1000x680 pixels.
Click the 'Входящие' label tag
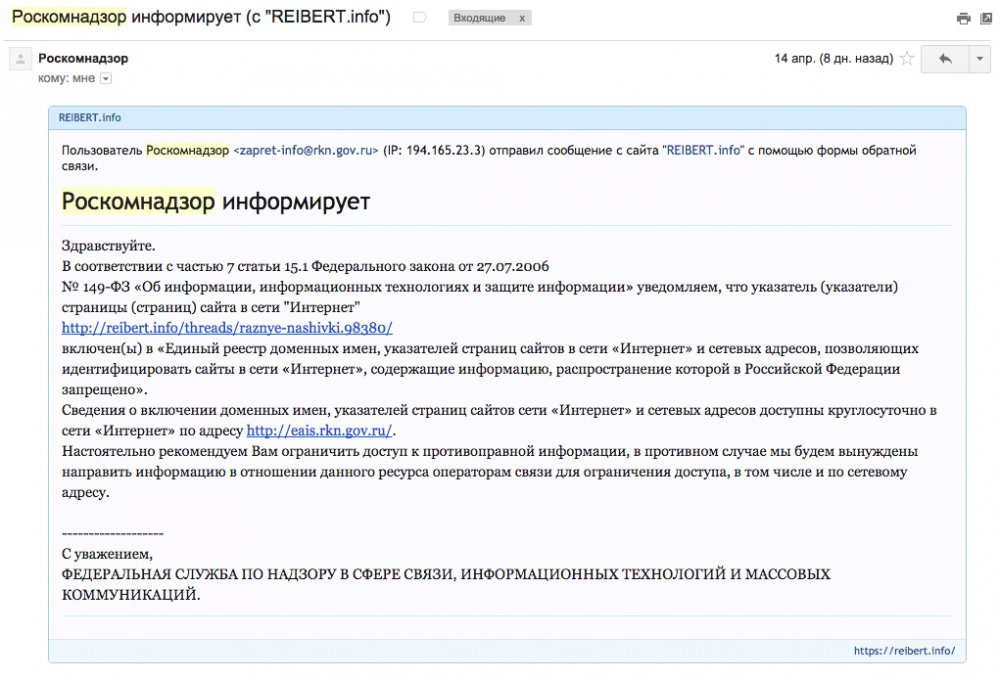479,18
